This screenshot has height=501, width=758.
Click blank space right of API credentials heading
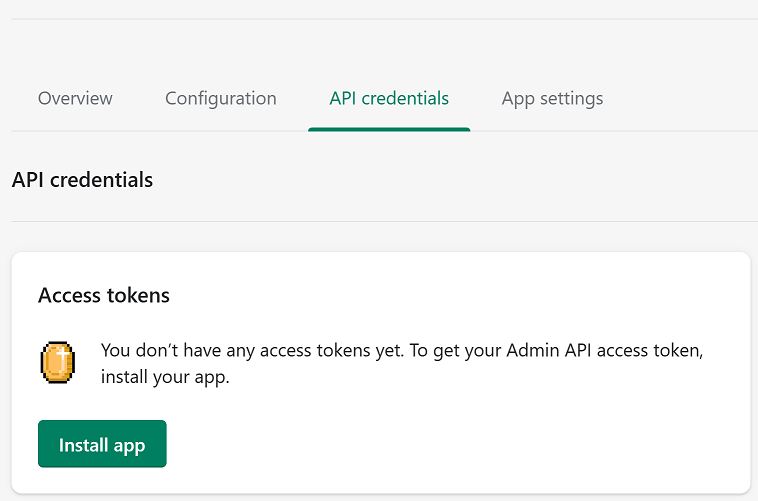point(450,180)
